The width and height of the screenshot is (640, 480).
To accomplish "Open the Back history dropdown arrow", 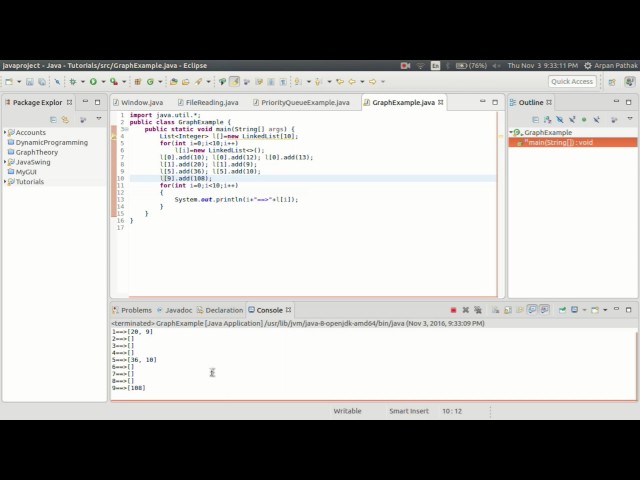I will (362, 82).
